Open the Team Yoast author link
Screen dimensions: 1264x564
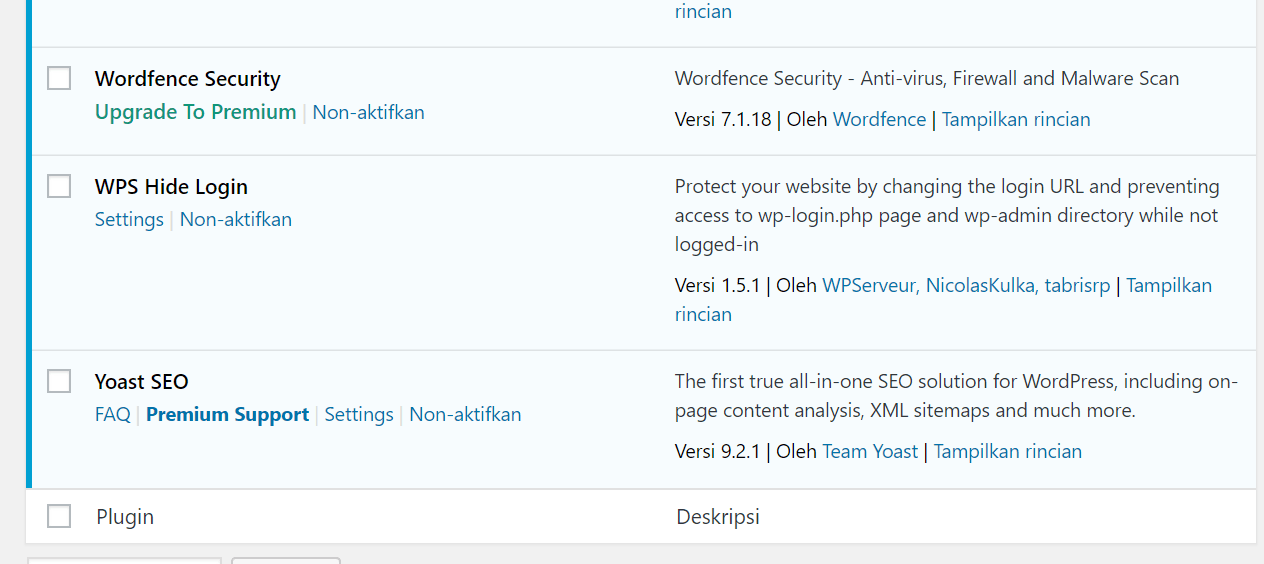pyautogui.click(x=870, y=451)
